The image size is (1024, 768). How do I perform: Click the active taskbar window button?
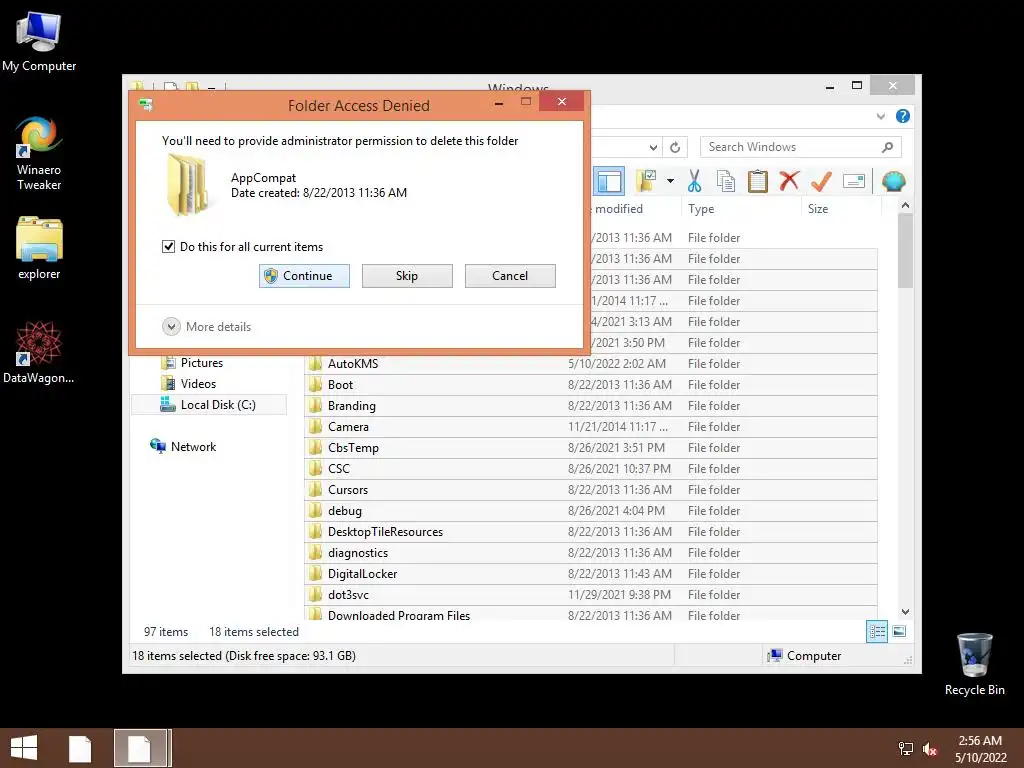pos(142,748)
